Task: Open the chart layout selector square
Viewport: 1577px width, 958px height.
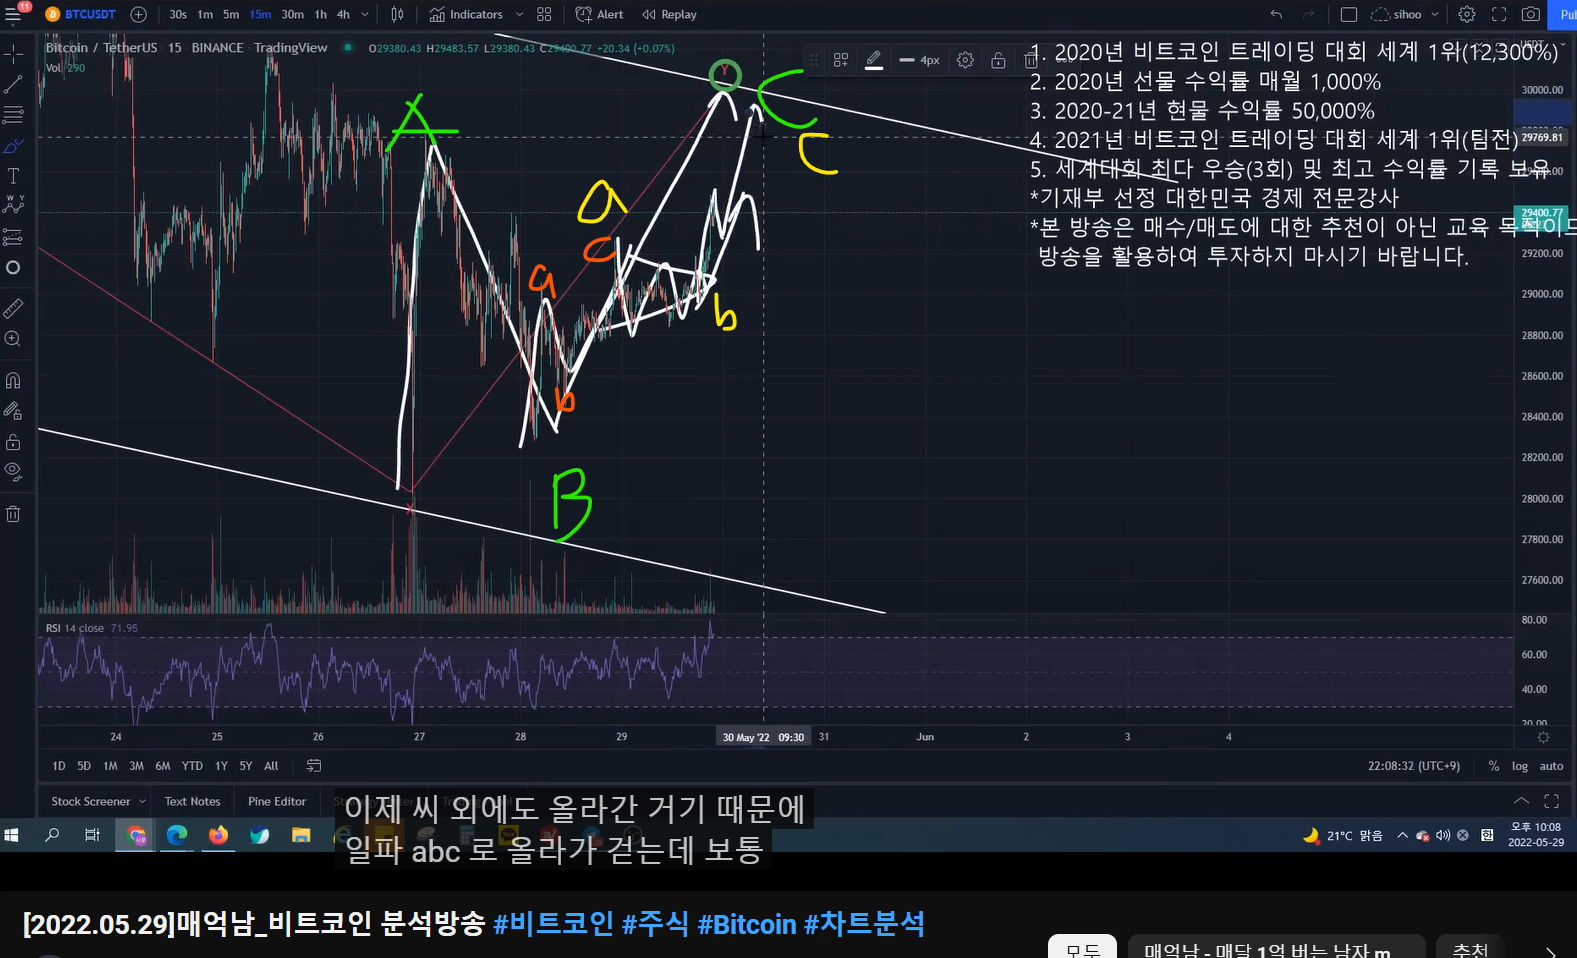Action: coord(1348,14)
